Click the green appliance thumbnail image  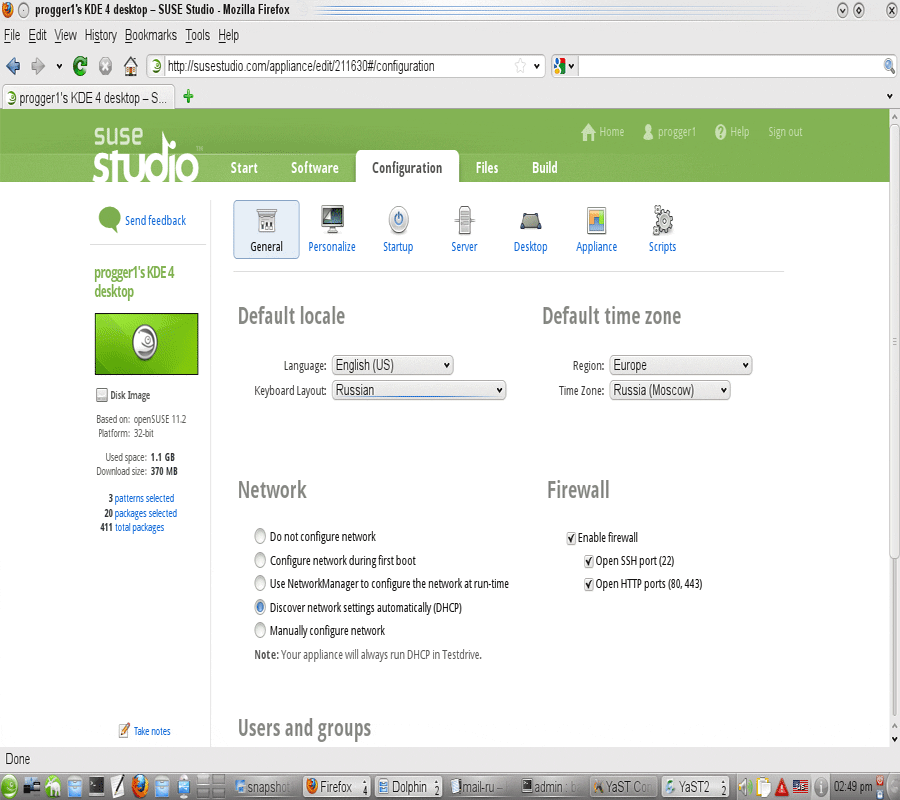pyautogui.click(x=146, y=344)
